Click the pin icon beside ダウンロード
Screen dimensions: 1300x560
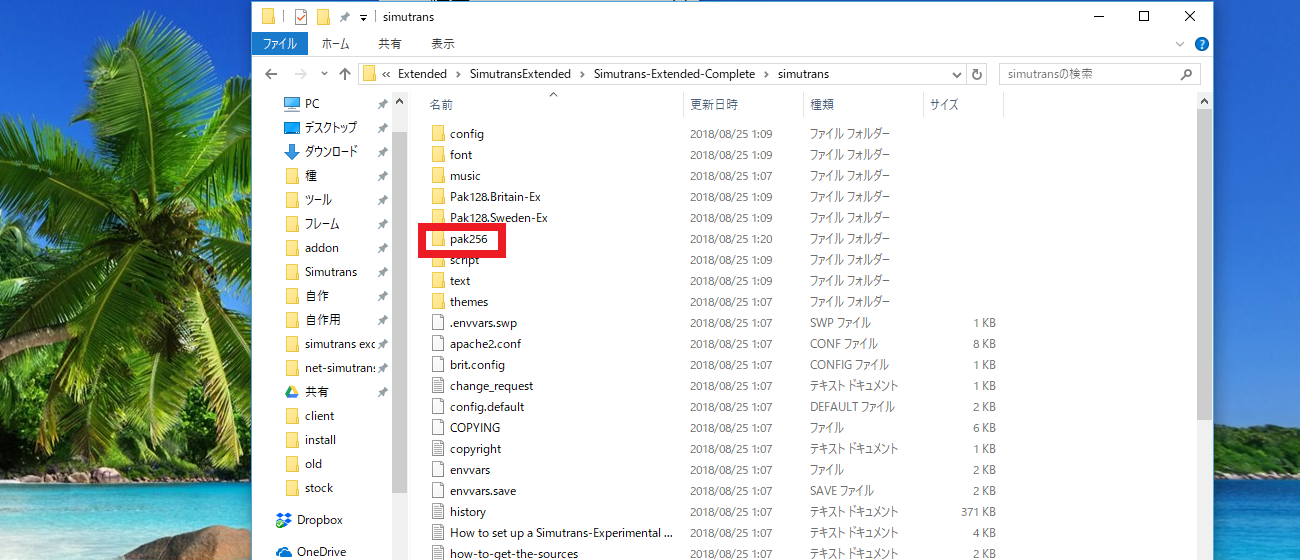[x=382, y=152]
